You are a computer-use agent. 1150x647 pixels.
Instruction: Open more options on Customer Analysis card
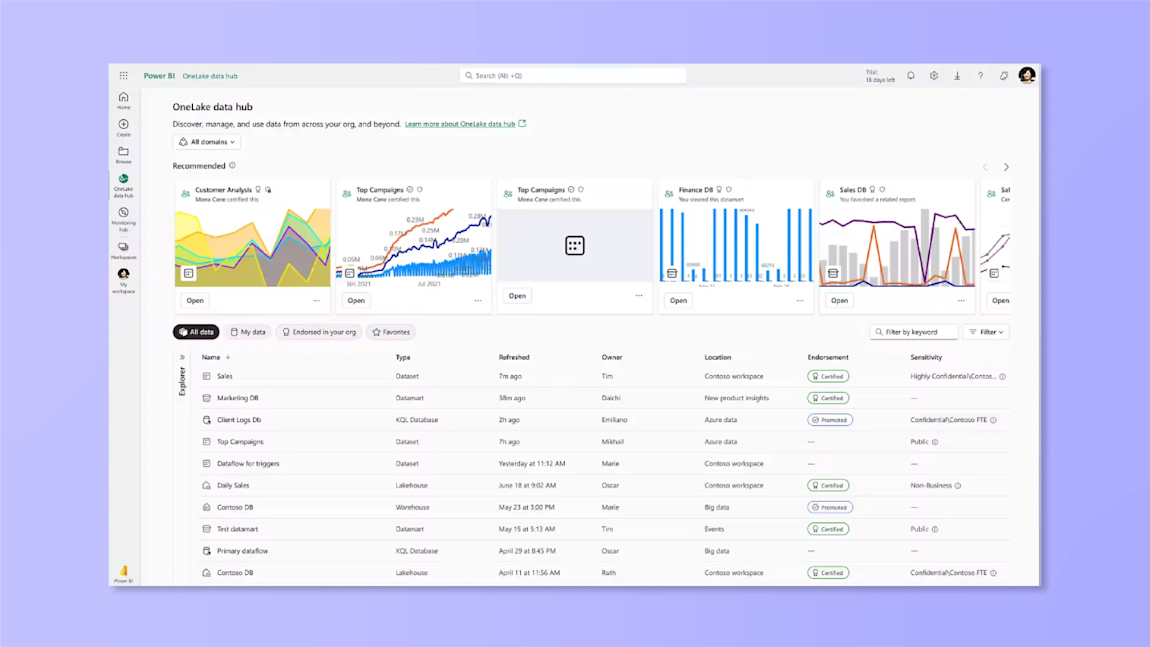317,300
